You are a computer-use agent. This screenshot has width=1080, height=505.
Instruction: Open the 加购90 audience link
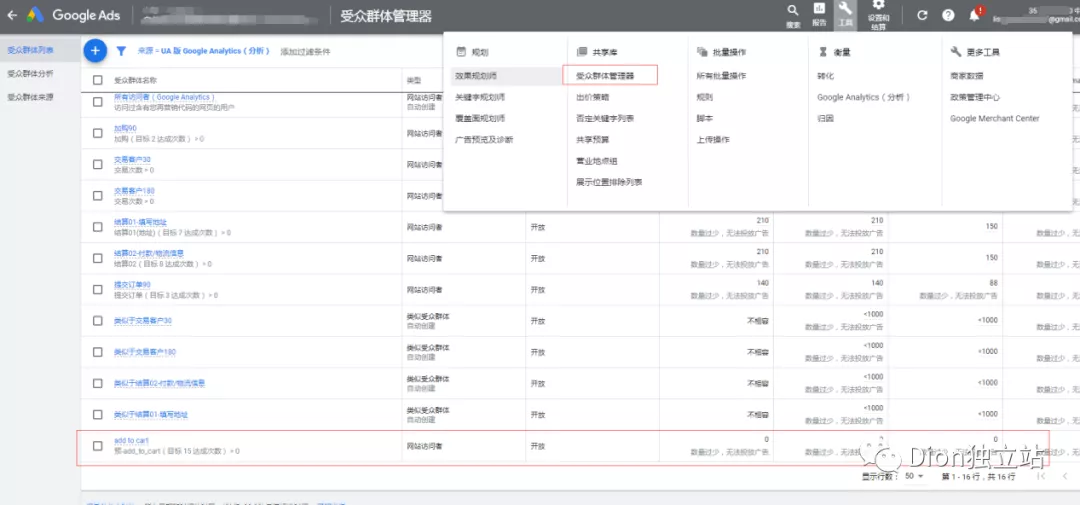click(x=125, y=128)
